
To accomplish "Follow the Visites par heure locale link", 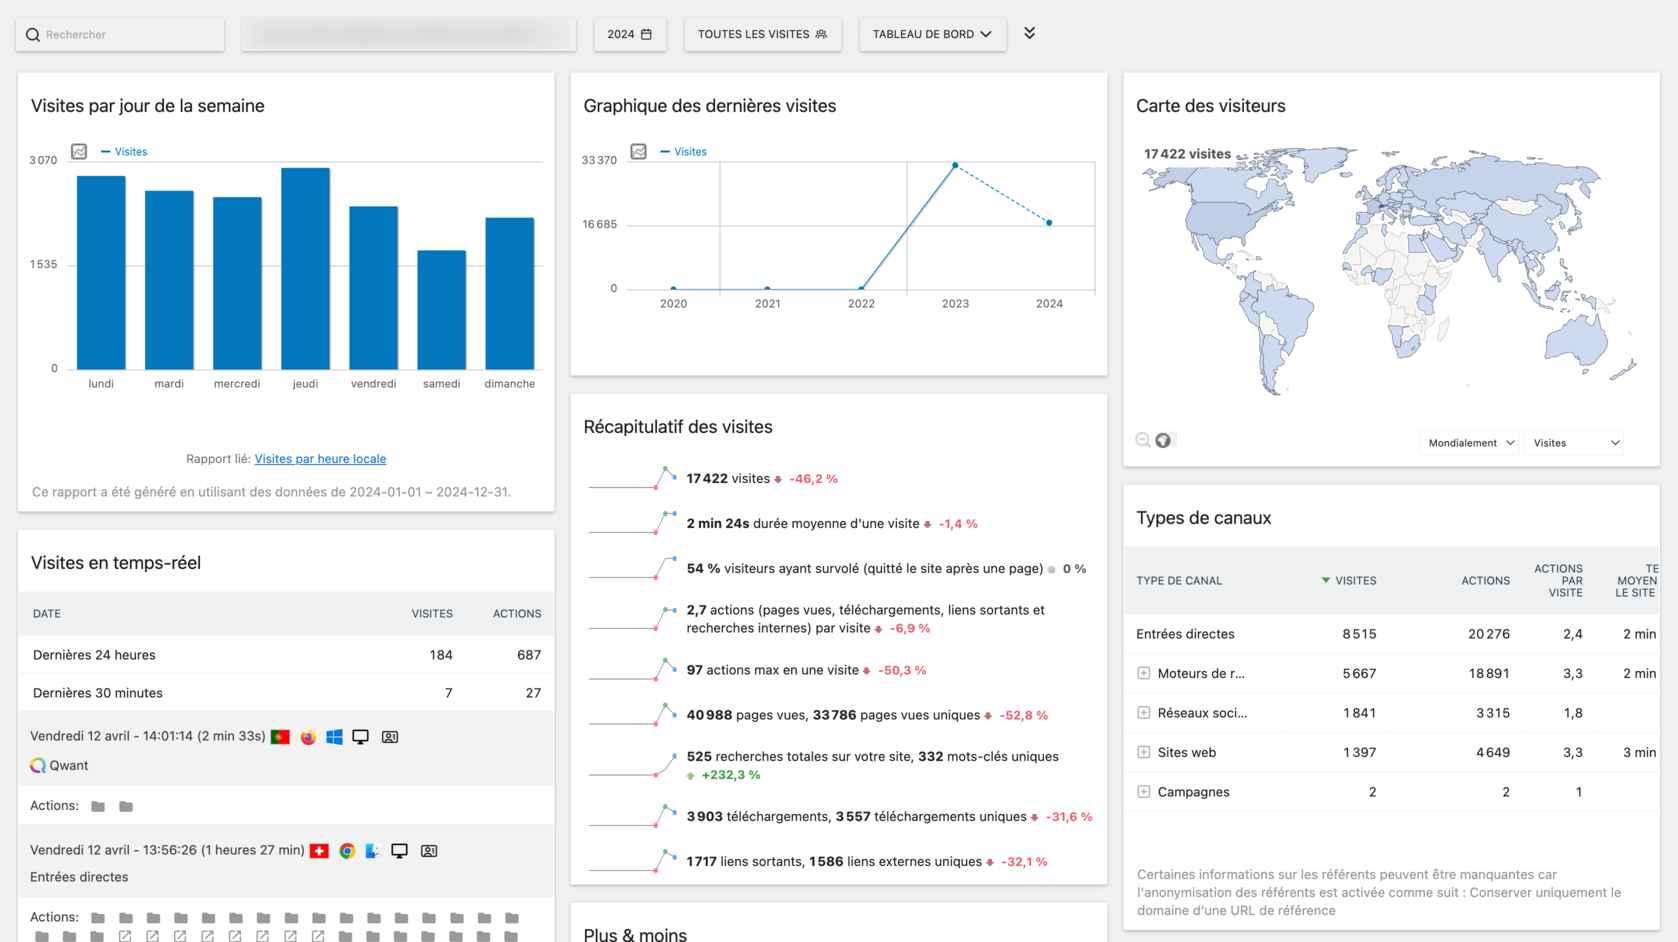I will click(320, 459).
